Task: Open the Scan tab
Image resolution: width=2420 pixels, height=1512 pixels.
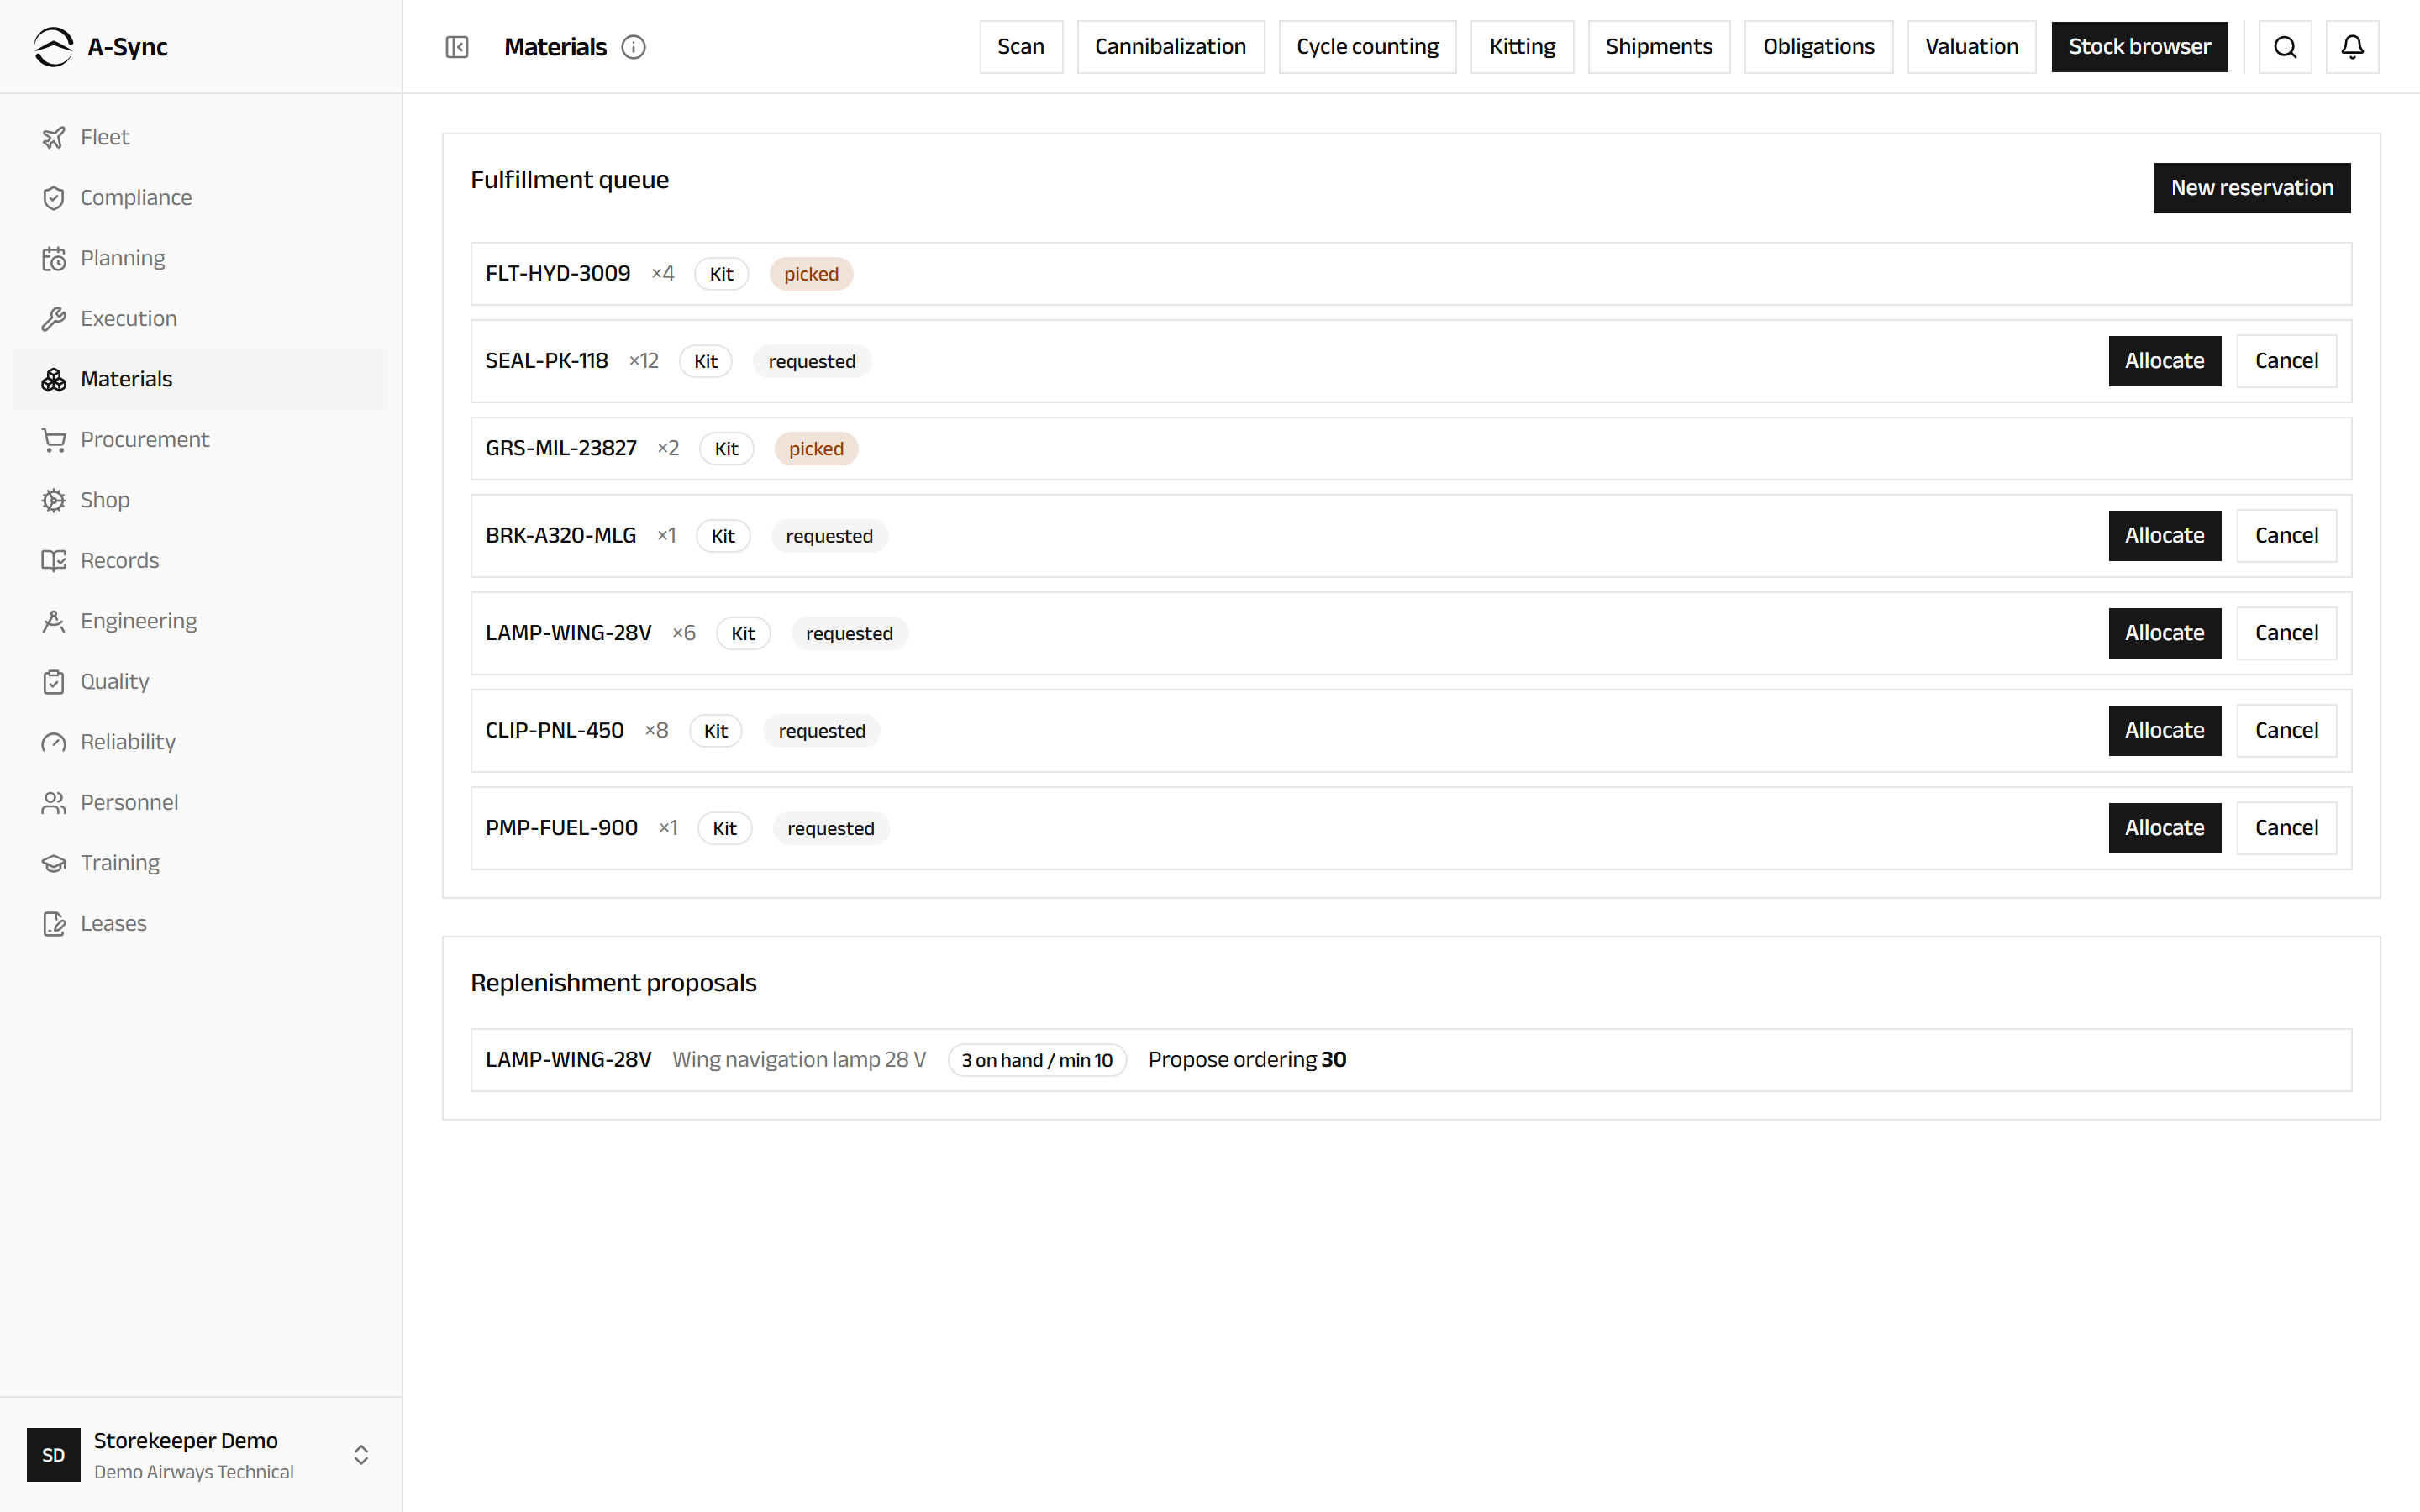Action: pos(1021,47)
